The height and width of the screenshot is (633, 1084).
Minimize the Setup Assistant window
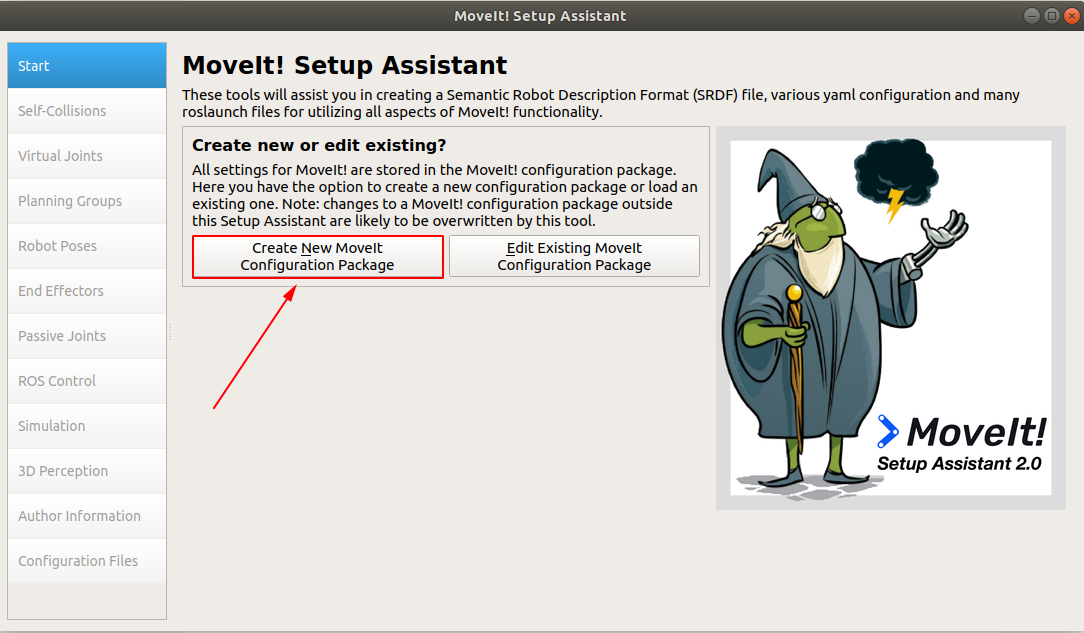click(1030, 15)
